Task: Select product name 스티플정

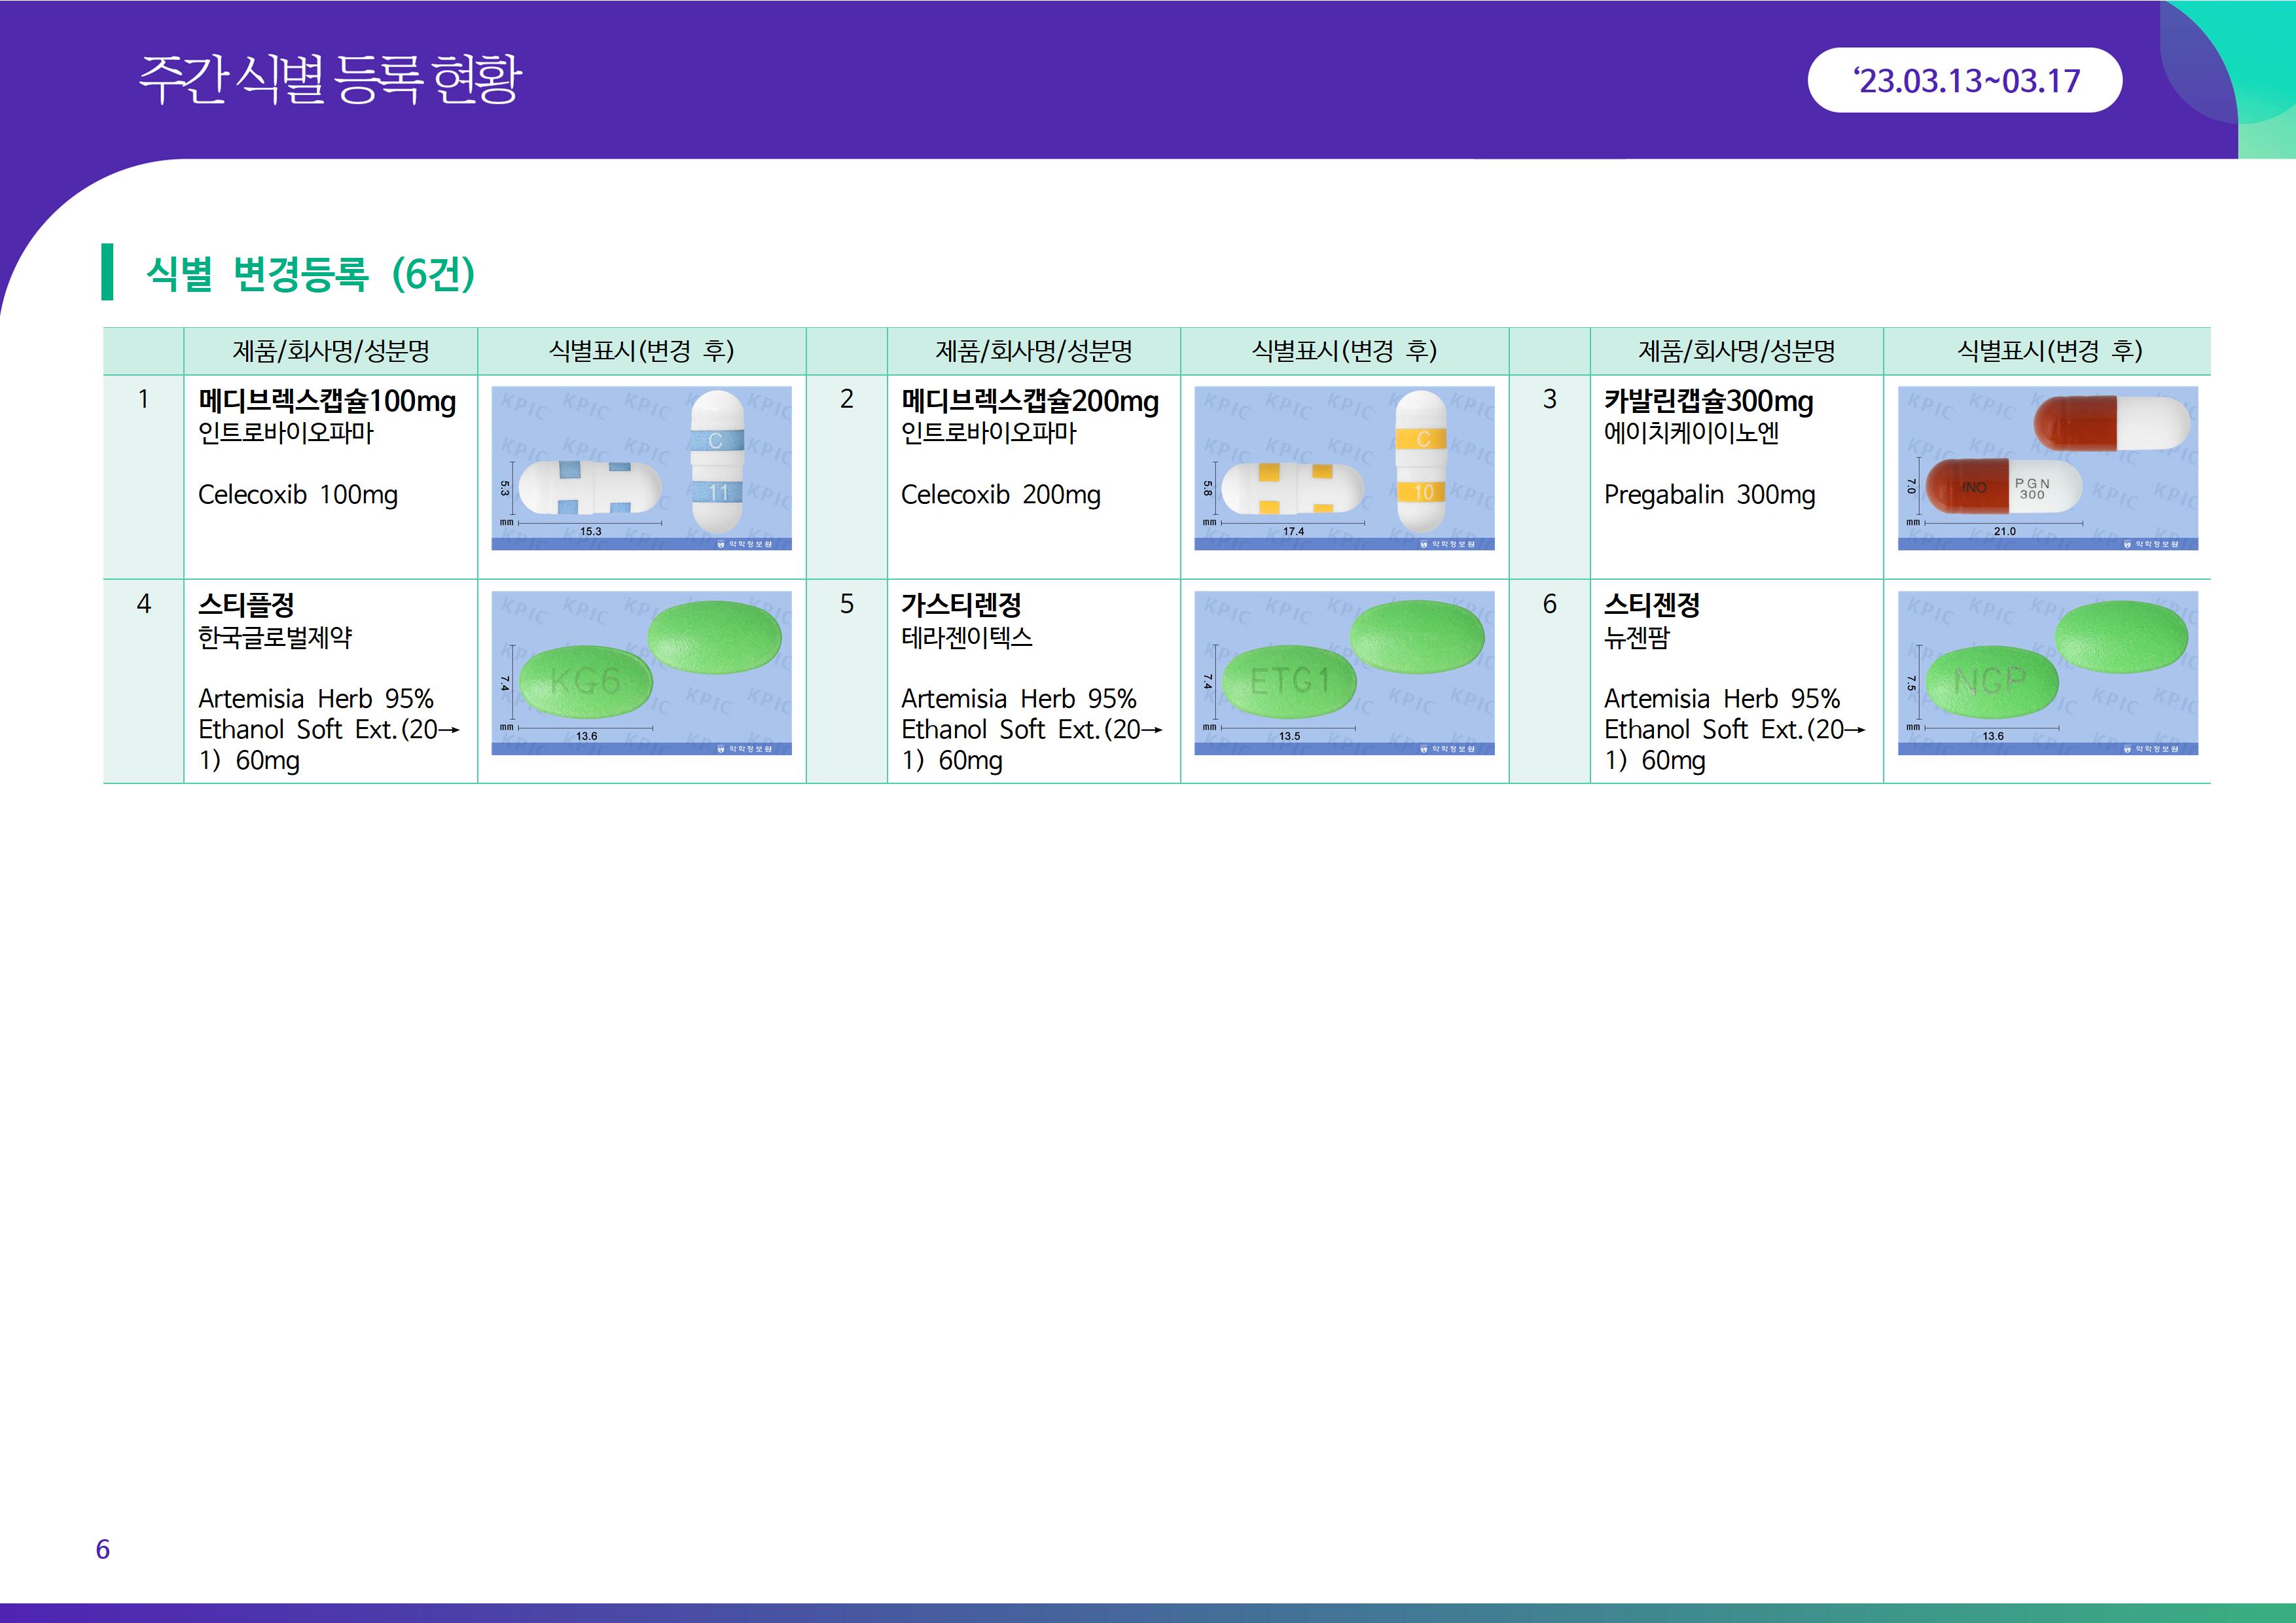Action: pyautogui.click(x=247, y=605)
